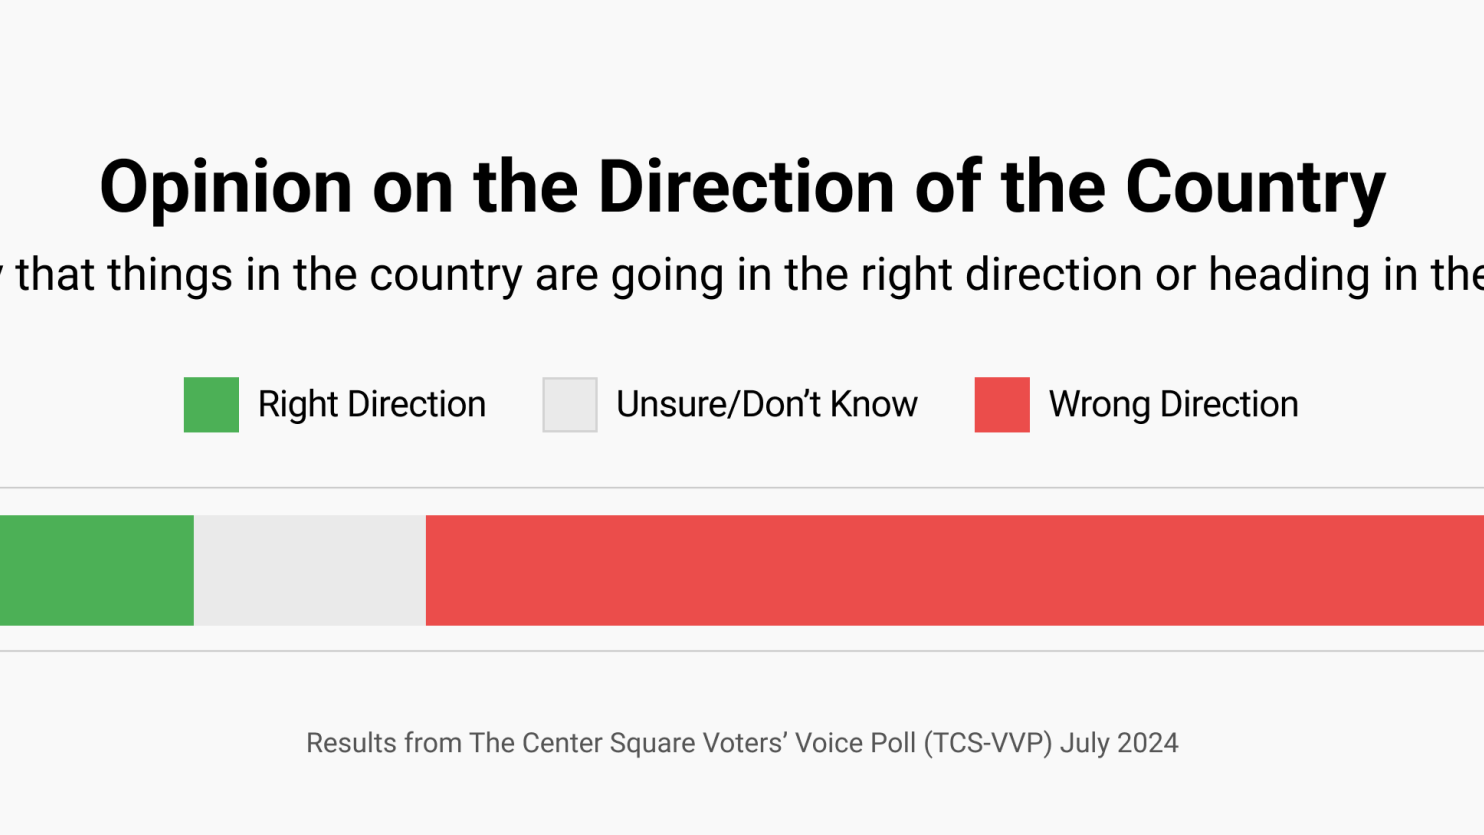
Task: Select the "Unsure/Don't Know" legend label
Action: tap(766, 405)
